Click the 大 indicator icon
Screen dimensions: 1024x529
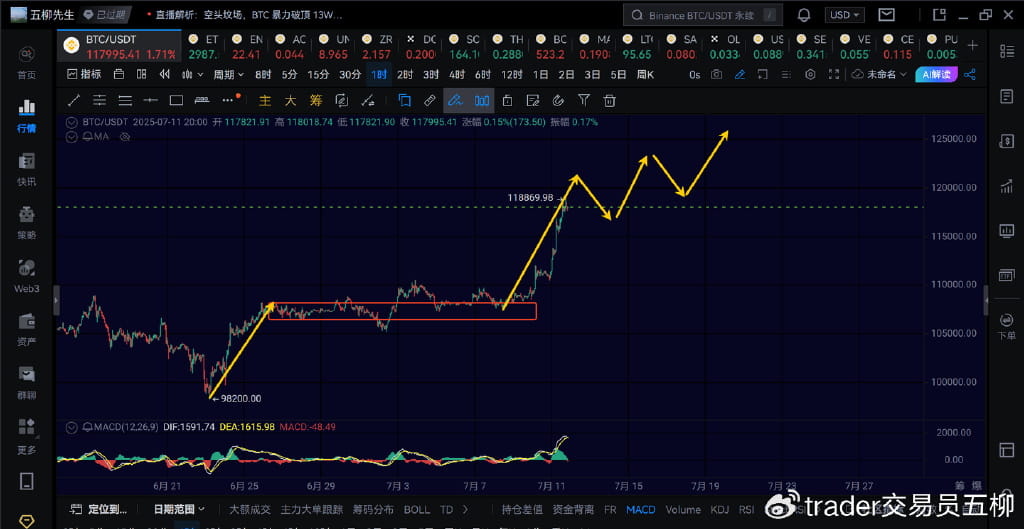(x=291, y=101)
